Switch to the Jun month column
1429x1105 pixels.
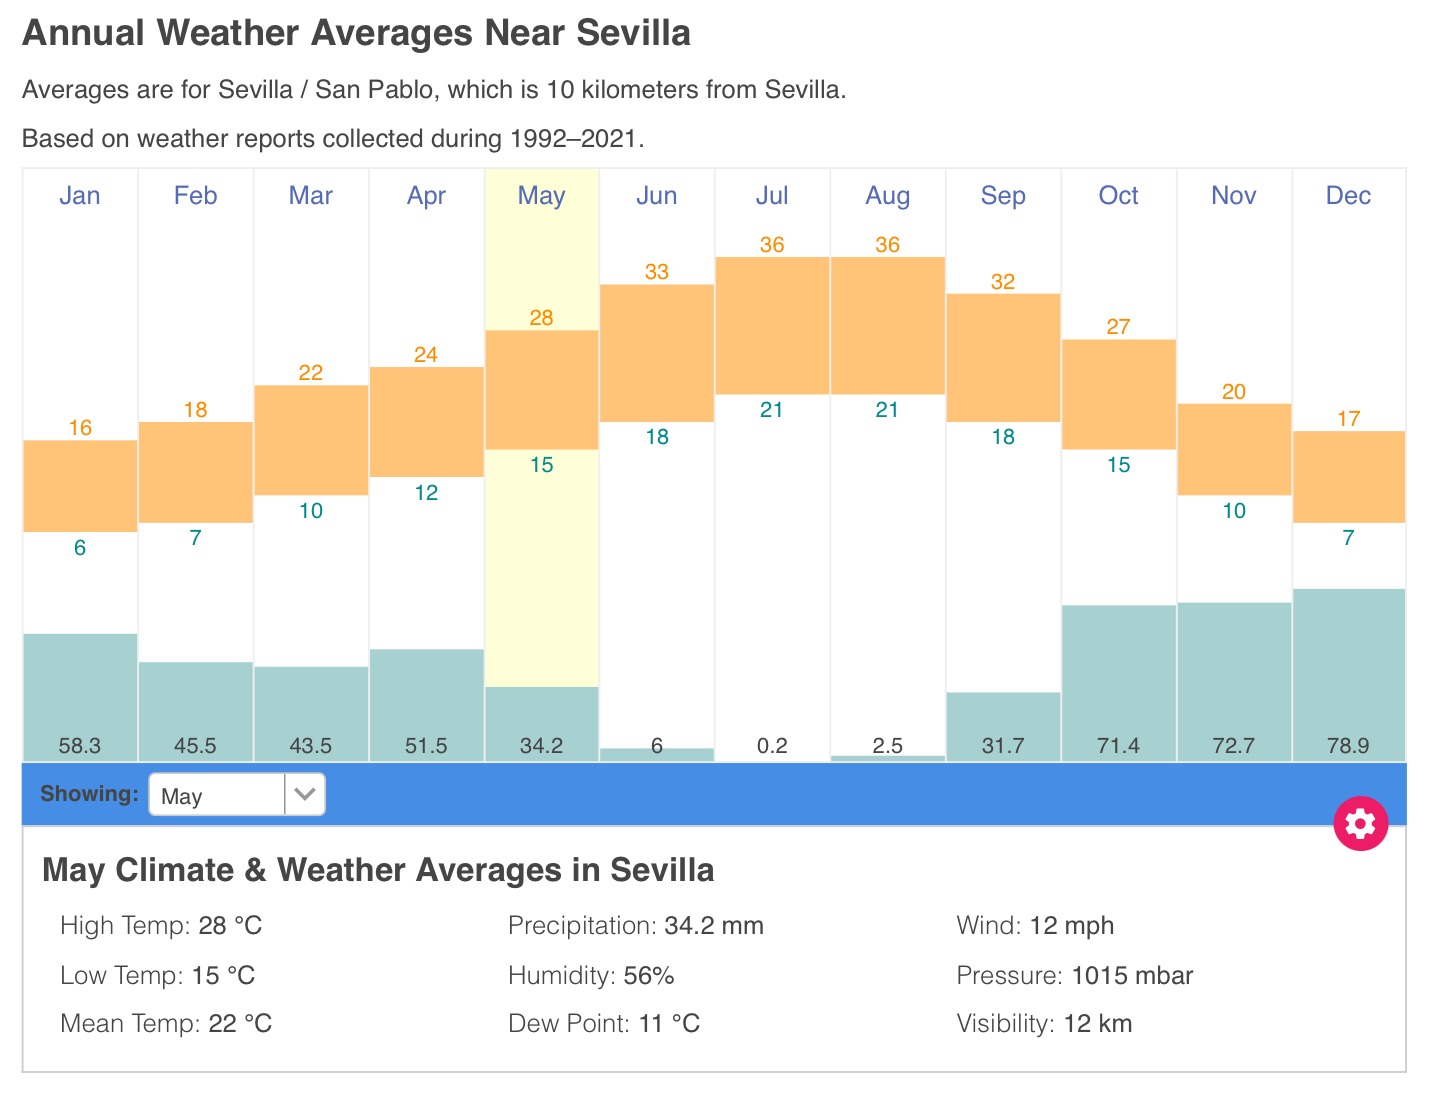pyautogui.click(x=657, y=195)
